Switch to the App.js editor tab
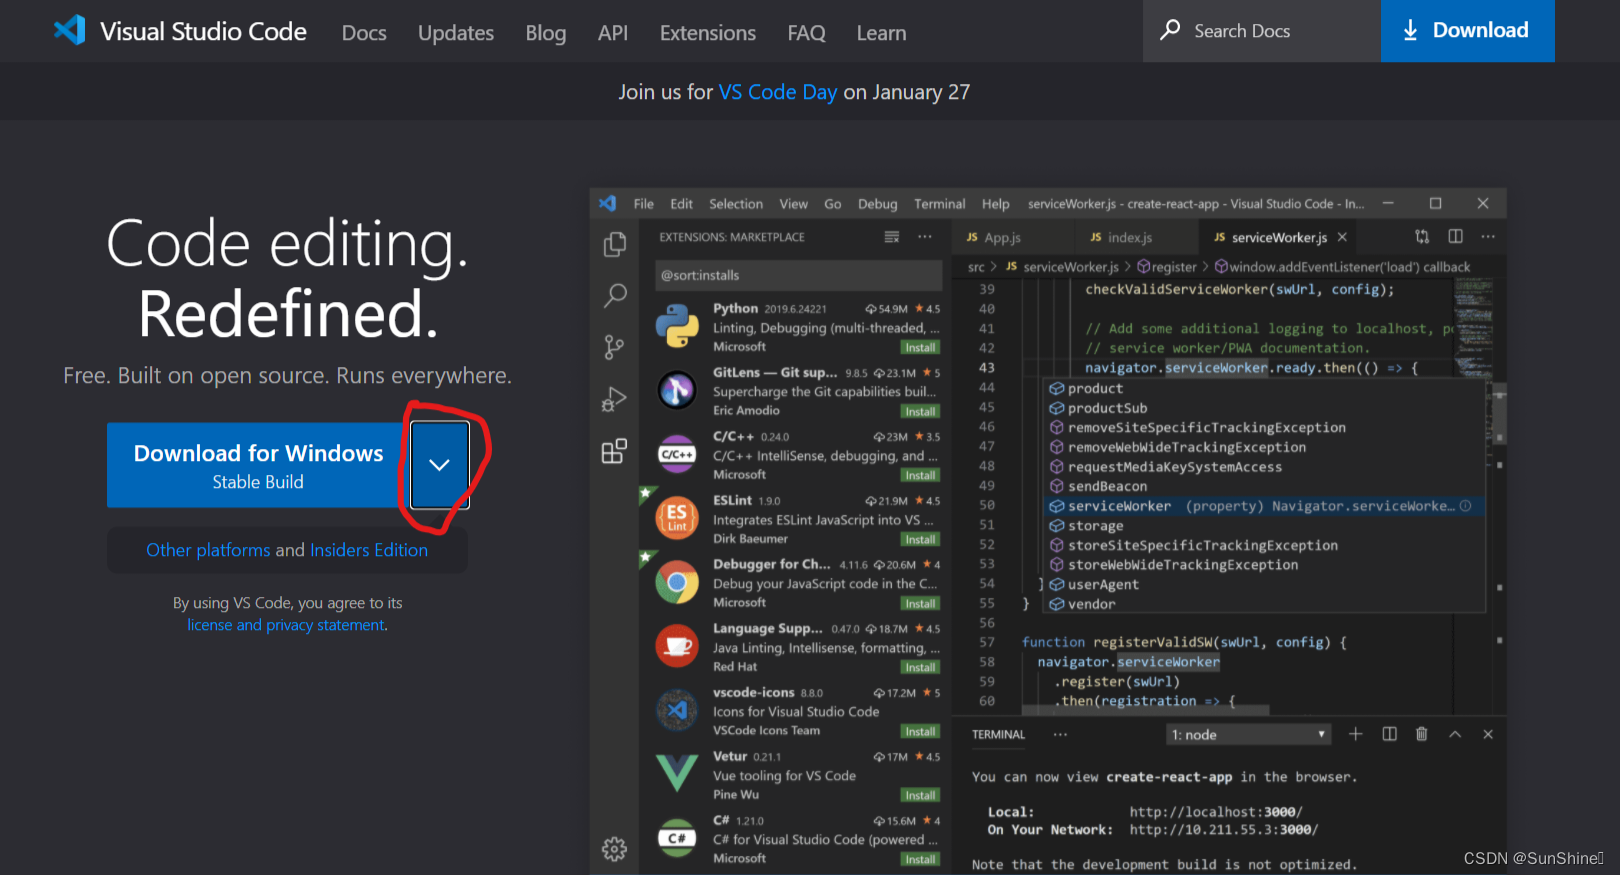Screen dimensions: 1620x875 point(1000,237)
